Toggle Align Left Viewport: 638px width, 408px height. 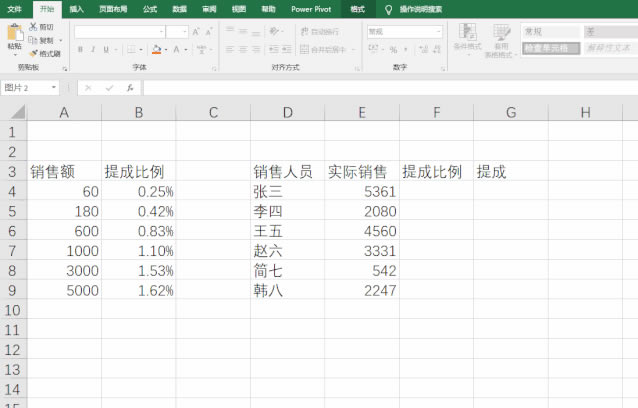(x=230, y=49)
